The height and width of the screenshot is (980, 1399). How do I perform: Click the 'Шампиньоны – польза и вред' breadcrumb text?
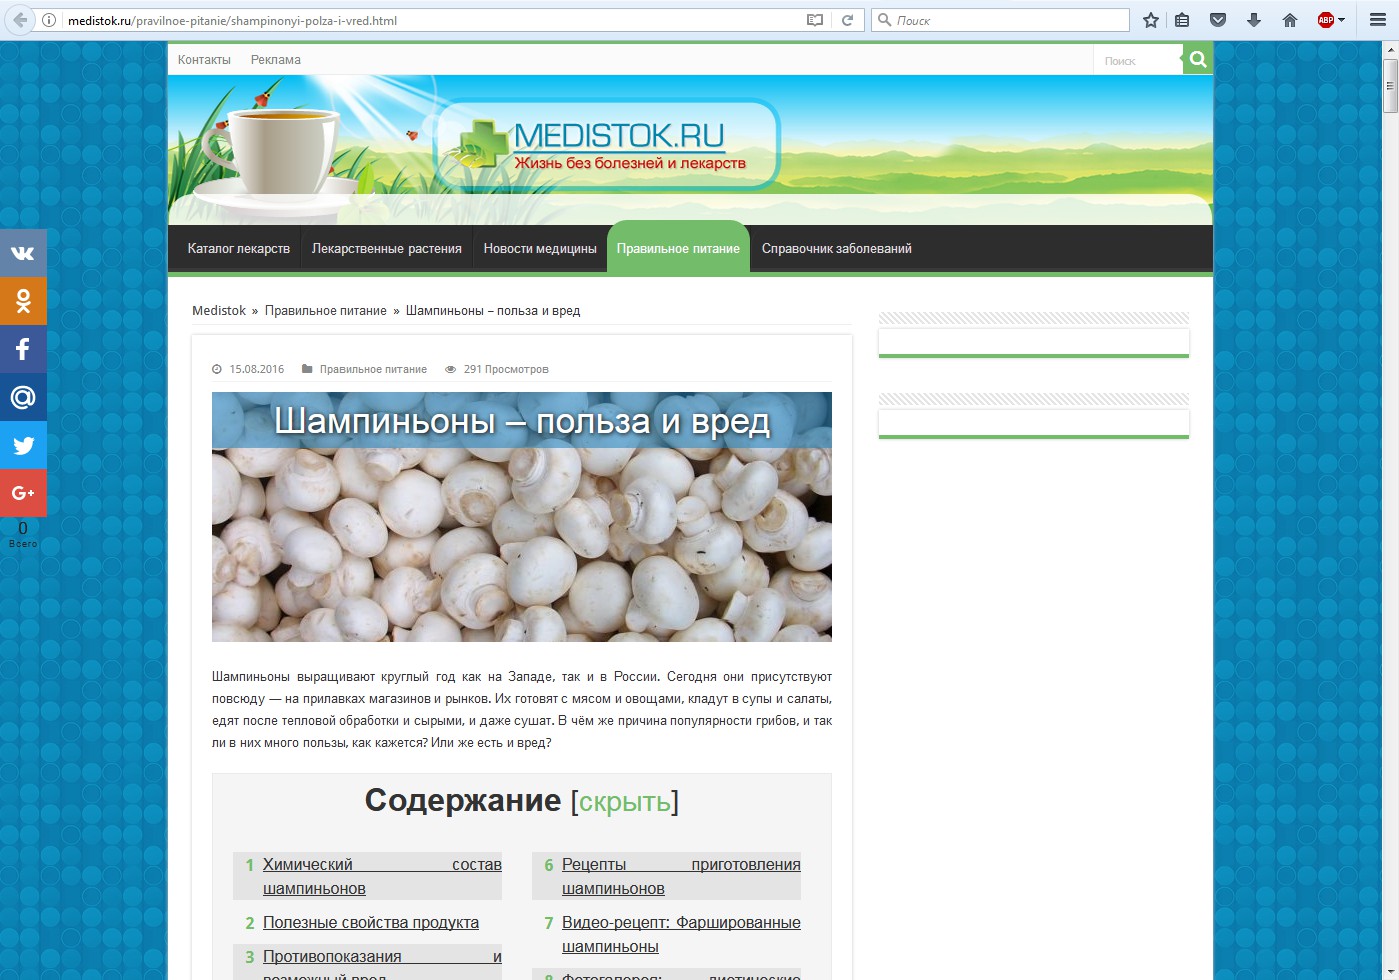point(493,311)
